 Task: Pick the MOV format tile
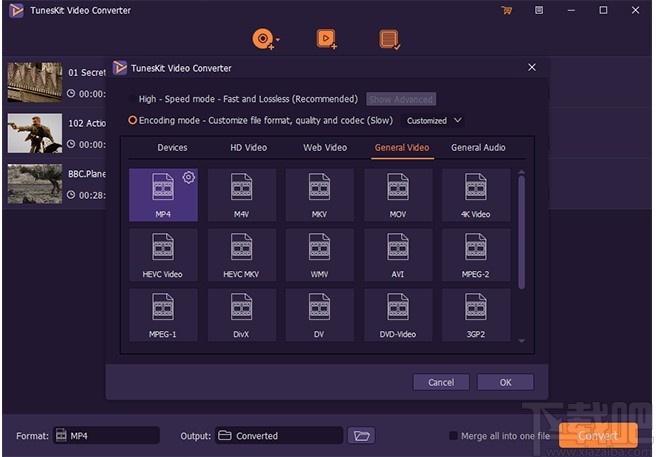397,195
